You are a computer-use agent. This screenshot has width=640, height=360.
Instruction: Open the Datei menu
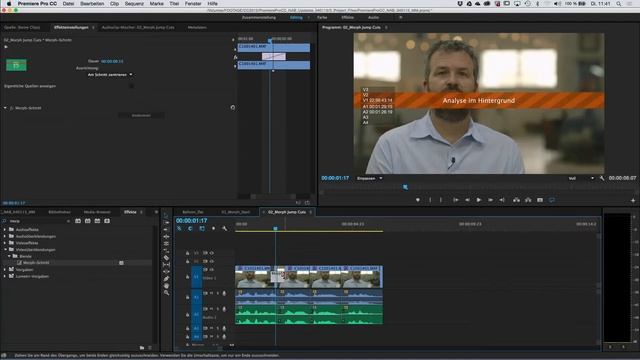coord(68,4)
